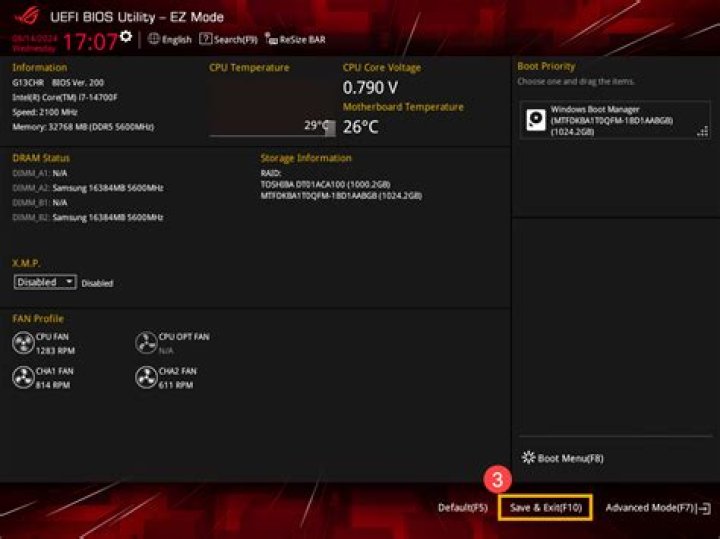Click the ReSize BAR icon
The image size is (720, 539).
(271, 39)
